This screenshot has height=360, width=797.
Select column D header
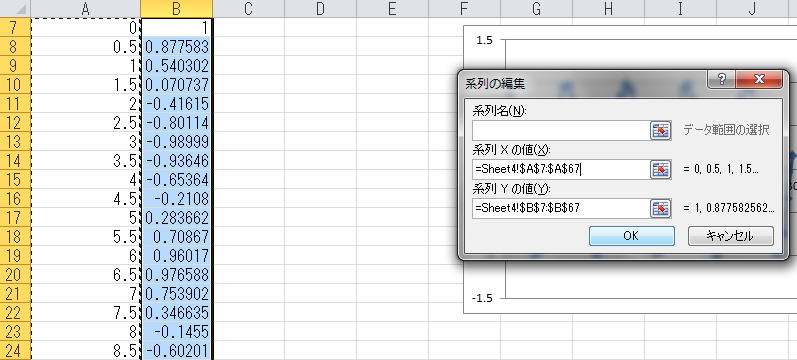coord(320,9)
